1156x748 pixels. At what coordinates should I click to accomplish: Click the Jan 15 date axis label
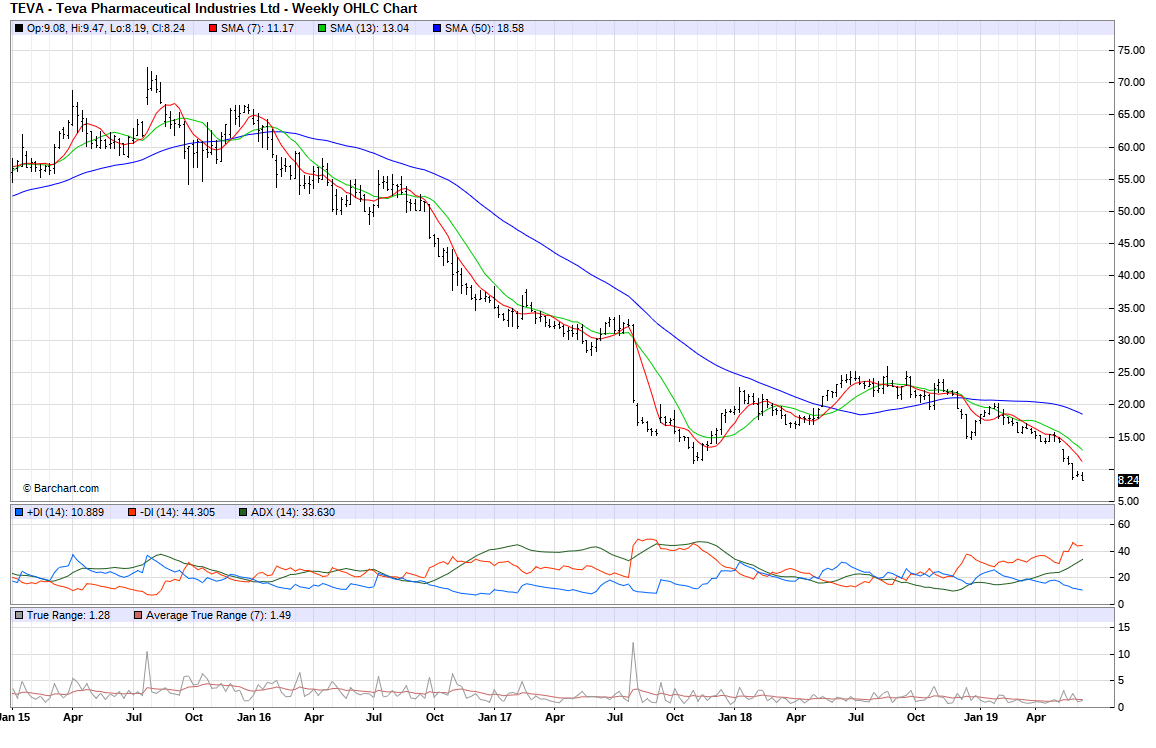pyautogui.click(x=15, y=717)
